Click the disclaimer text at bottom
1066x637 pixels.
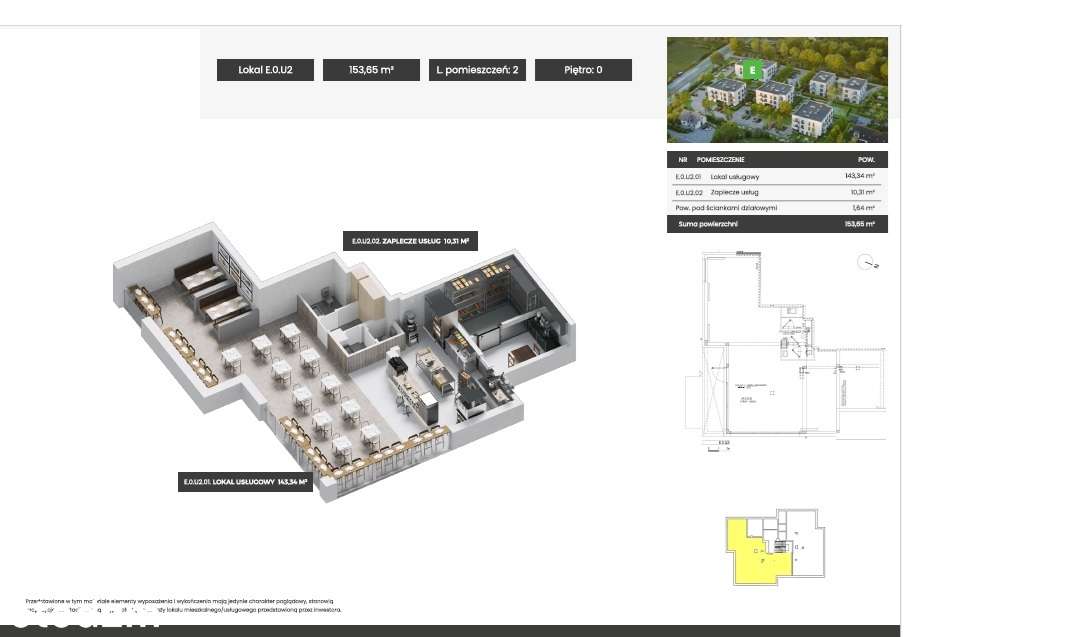pyautogui.click(x=184, y=606)
